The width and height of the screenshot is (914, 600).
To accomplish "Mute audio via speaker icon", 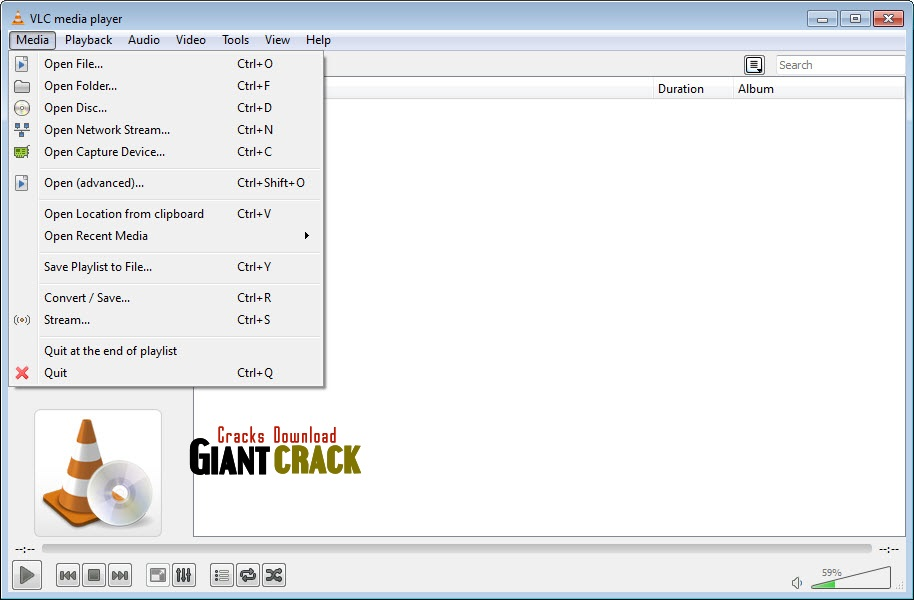I will point(797,583).
